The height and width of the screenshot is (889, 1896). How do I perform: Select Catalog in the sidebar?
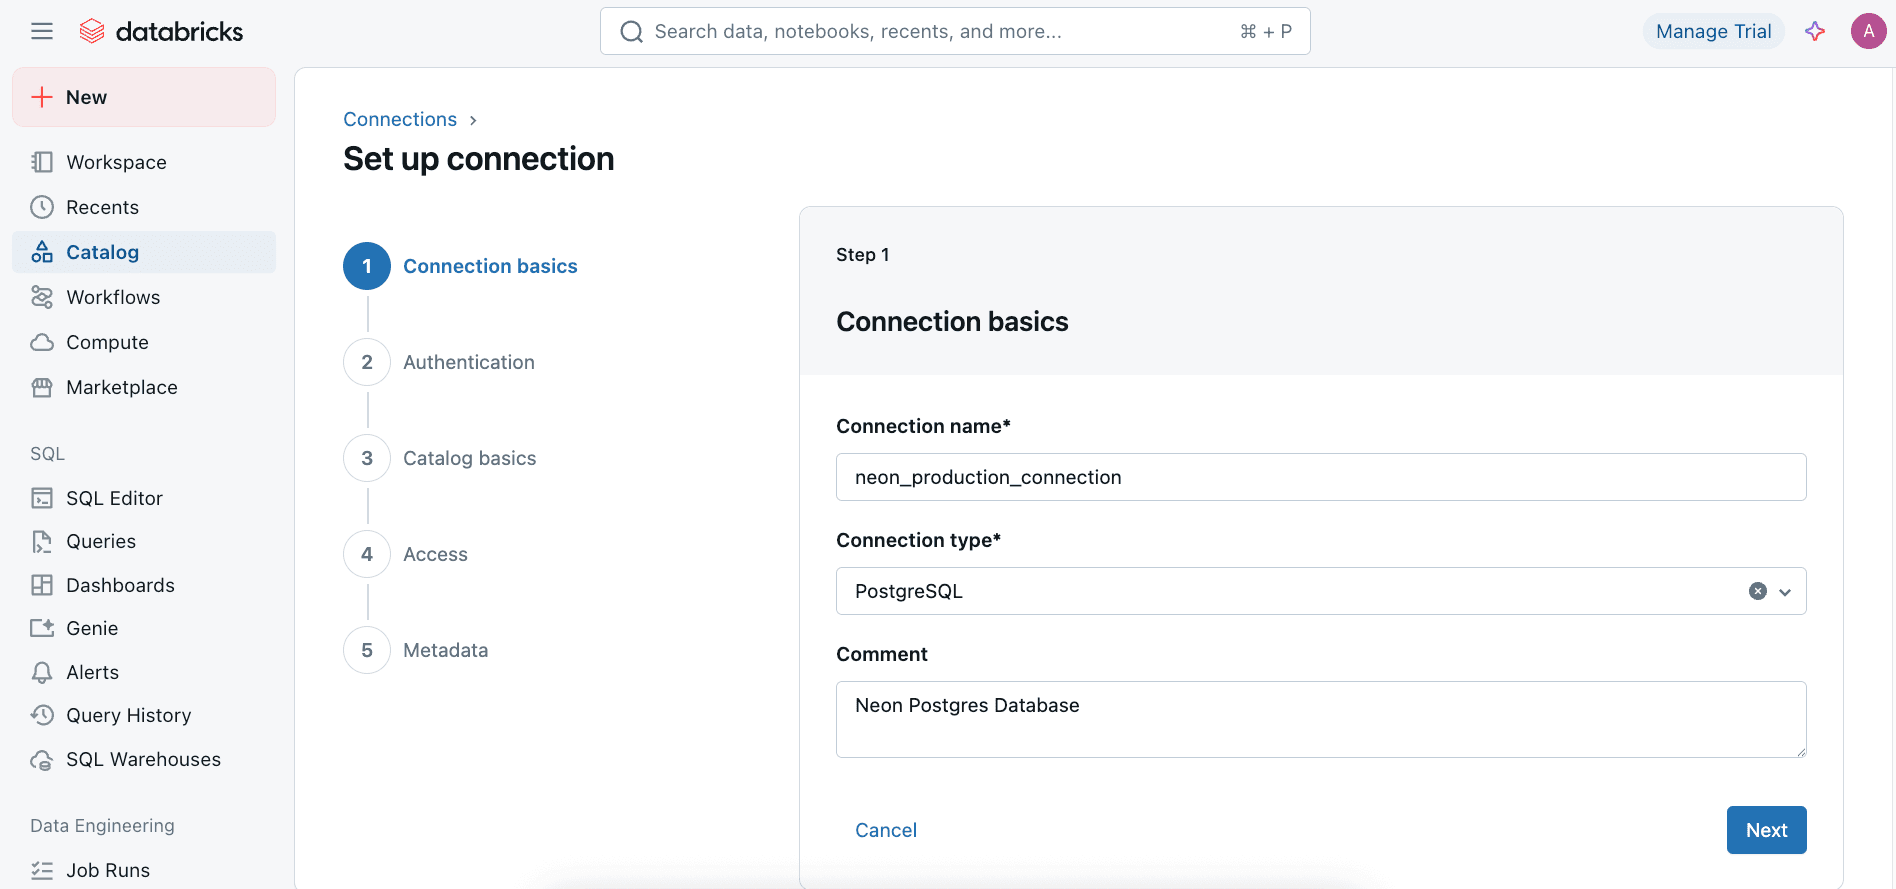(x=144, y=252)
